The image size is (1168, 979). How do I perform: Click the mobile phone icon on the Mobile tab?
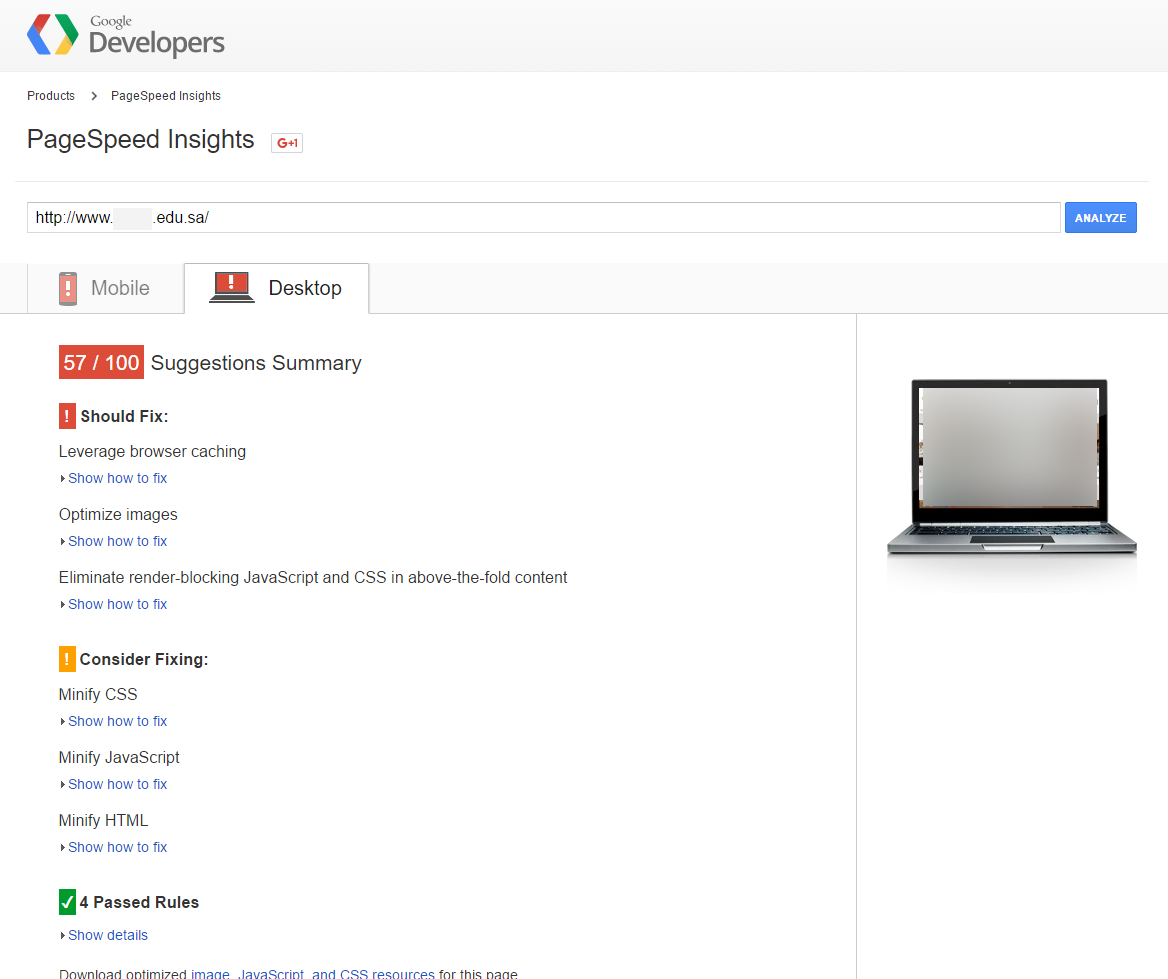68,288
